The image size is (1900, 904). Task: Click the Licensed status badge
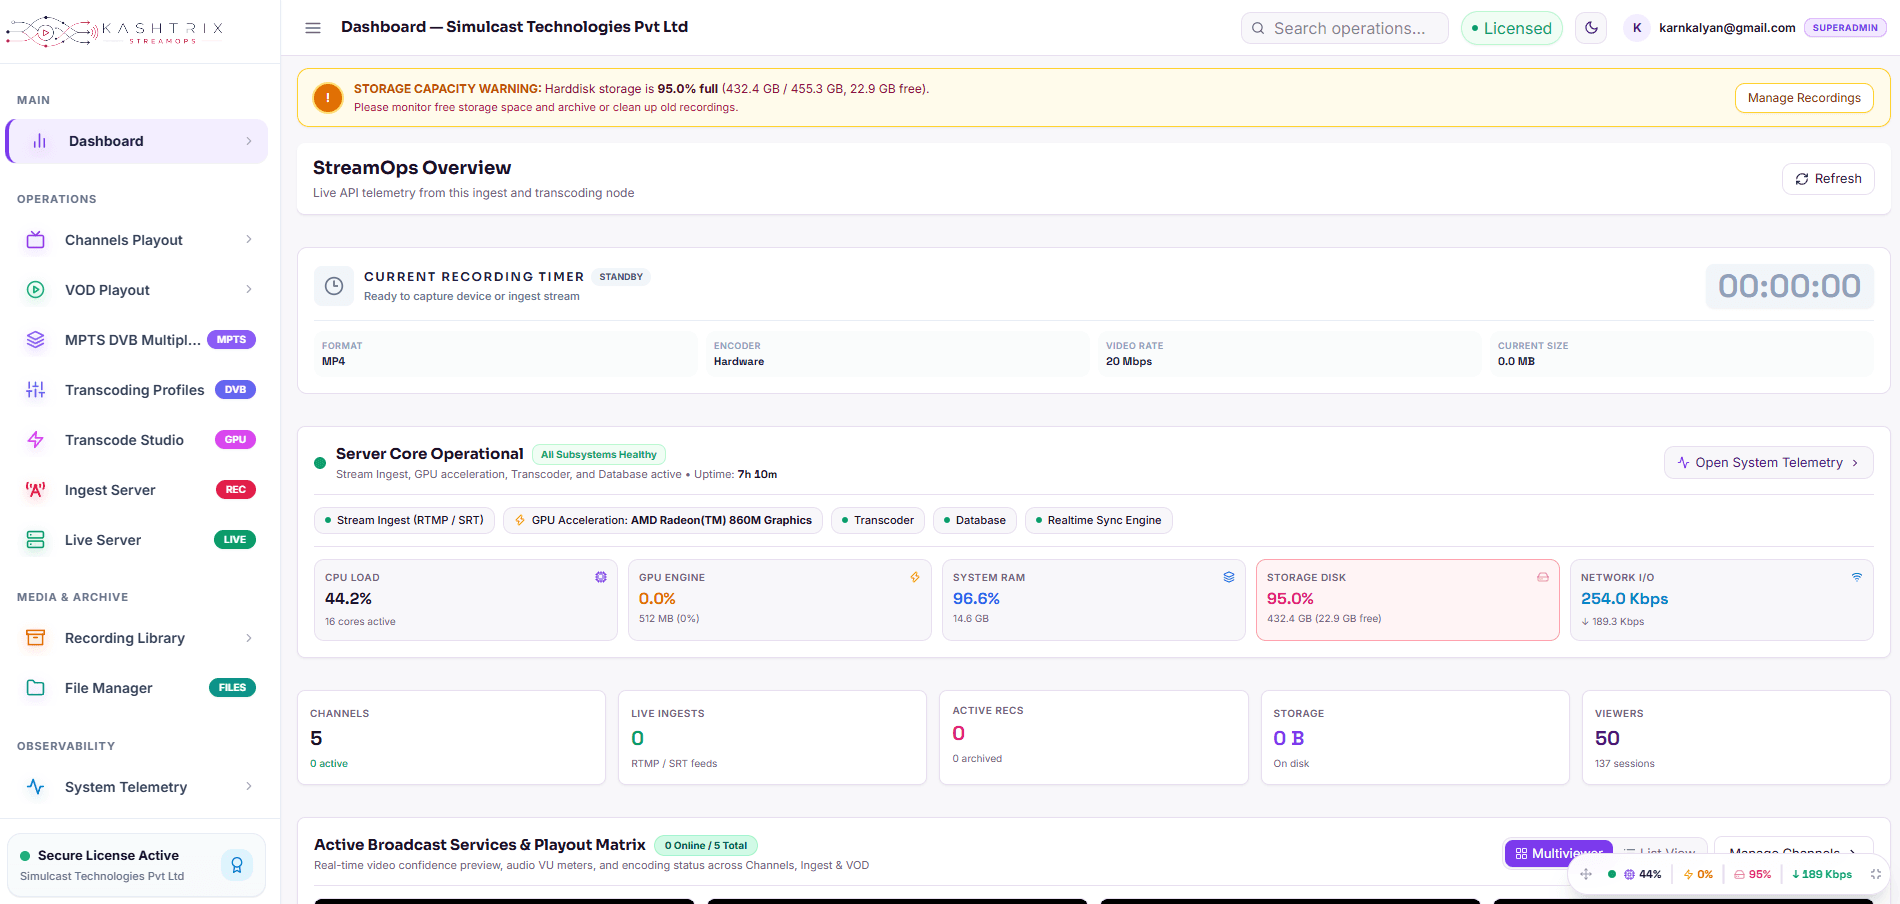[x=1512, y=28]
